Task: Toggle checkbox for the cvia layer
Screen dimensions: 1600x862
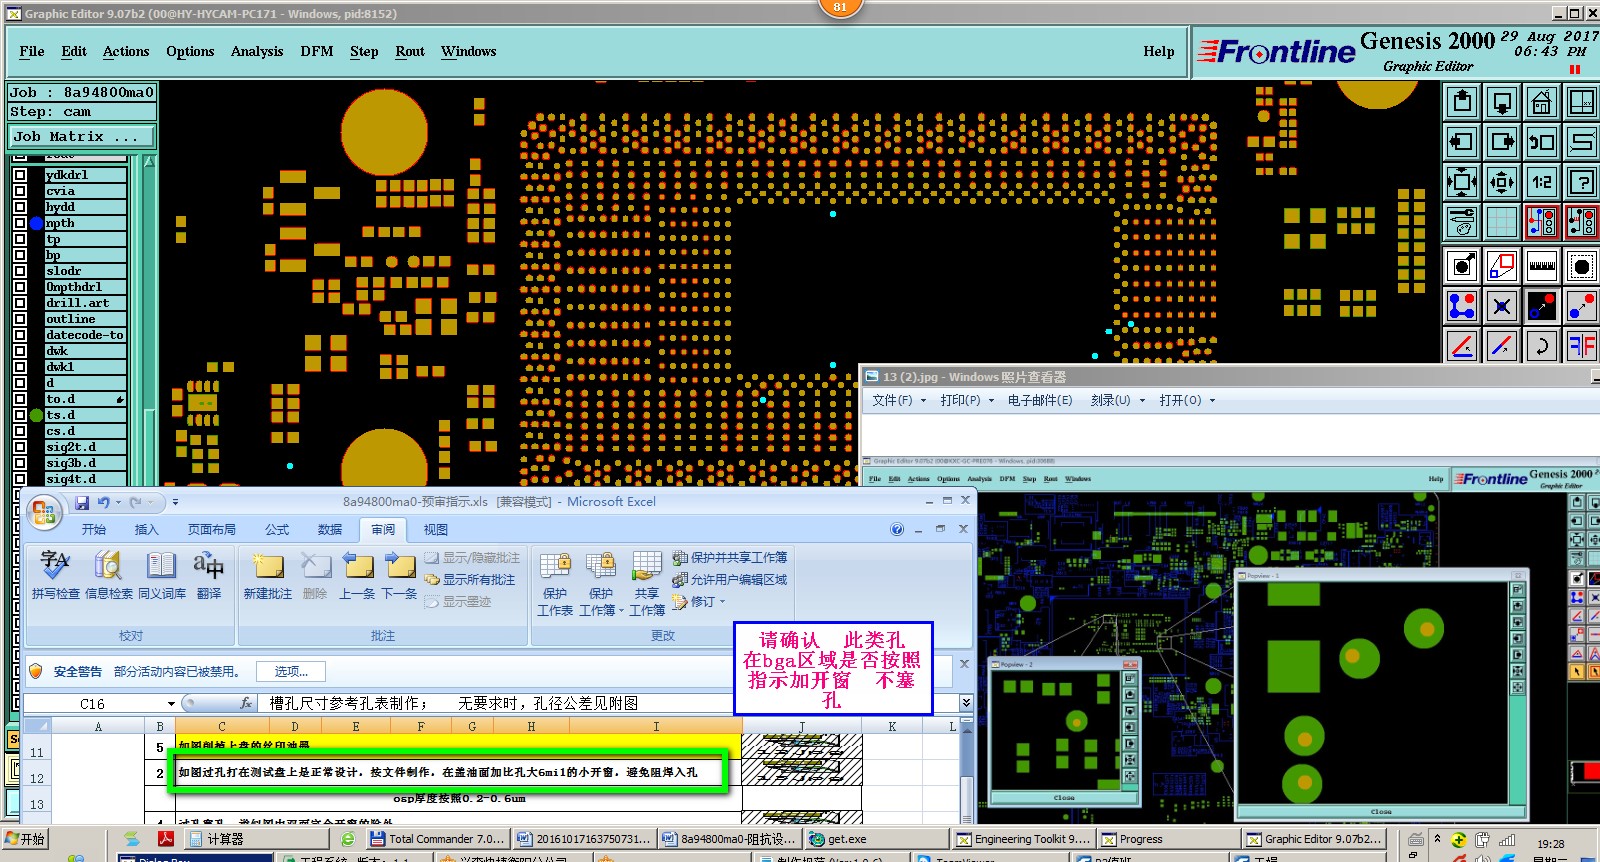Action: point(20,191)
